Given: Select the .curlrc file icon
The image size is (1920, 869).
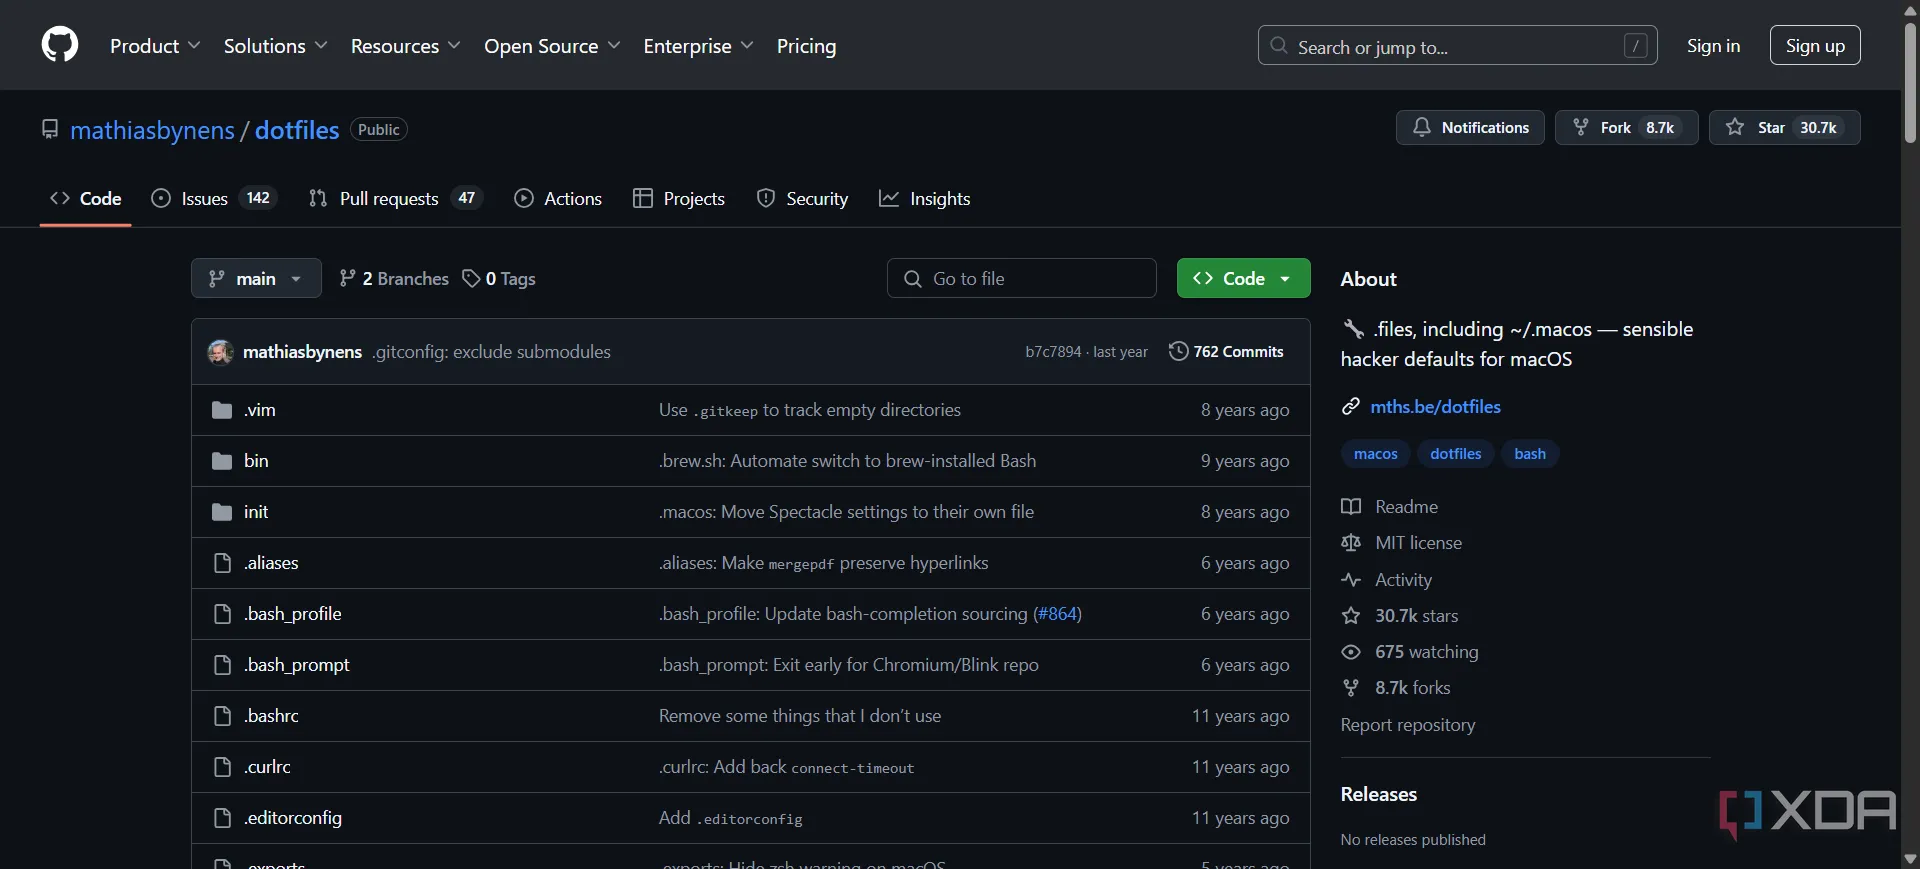Looking at the screenshot, I should [x=222, y=767].
